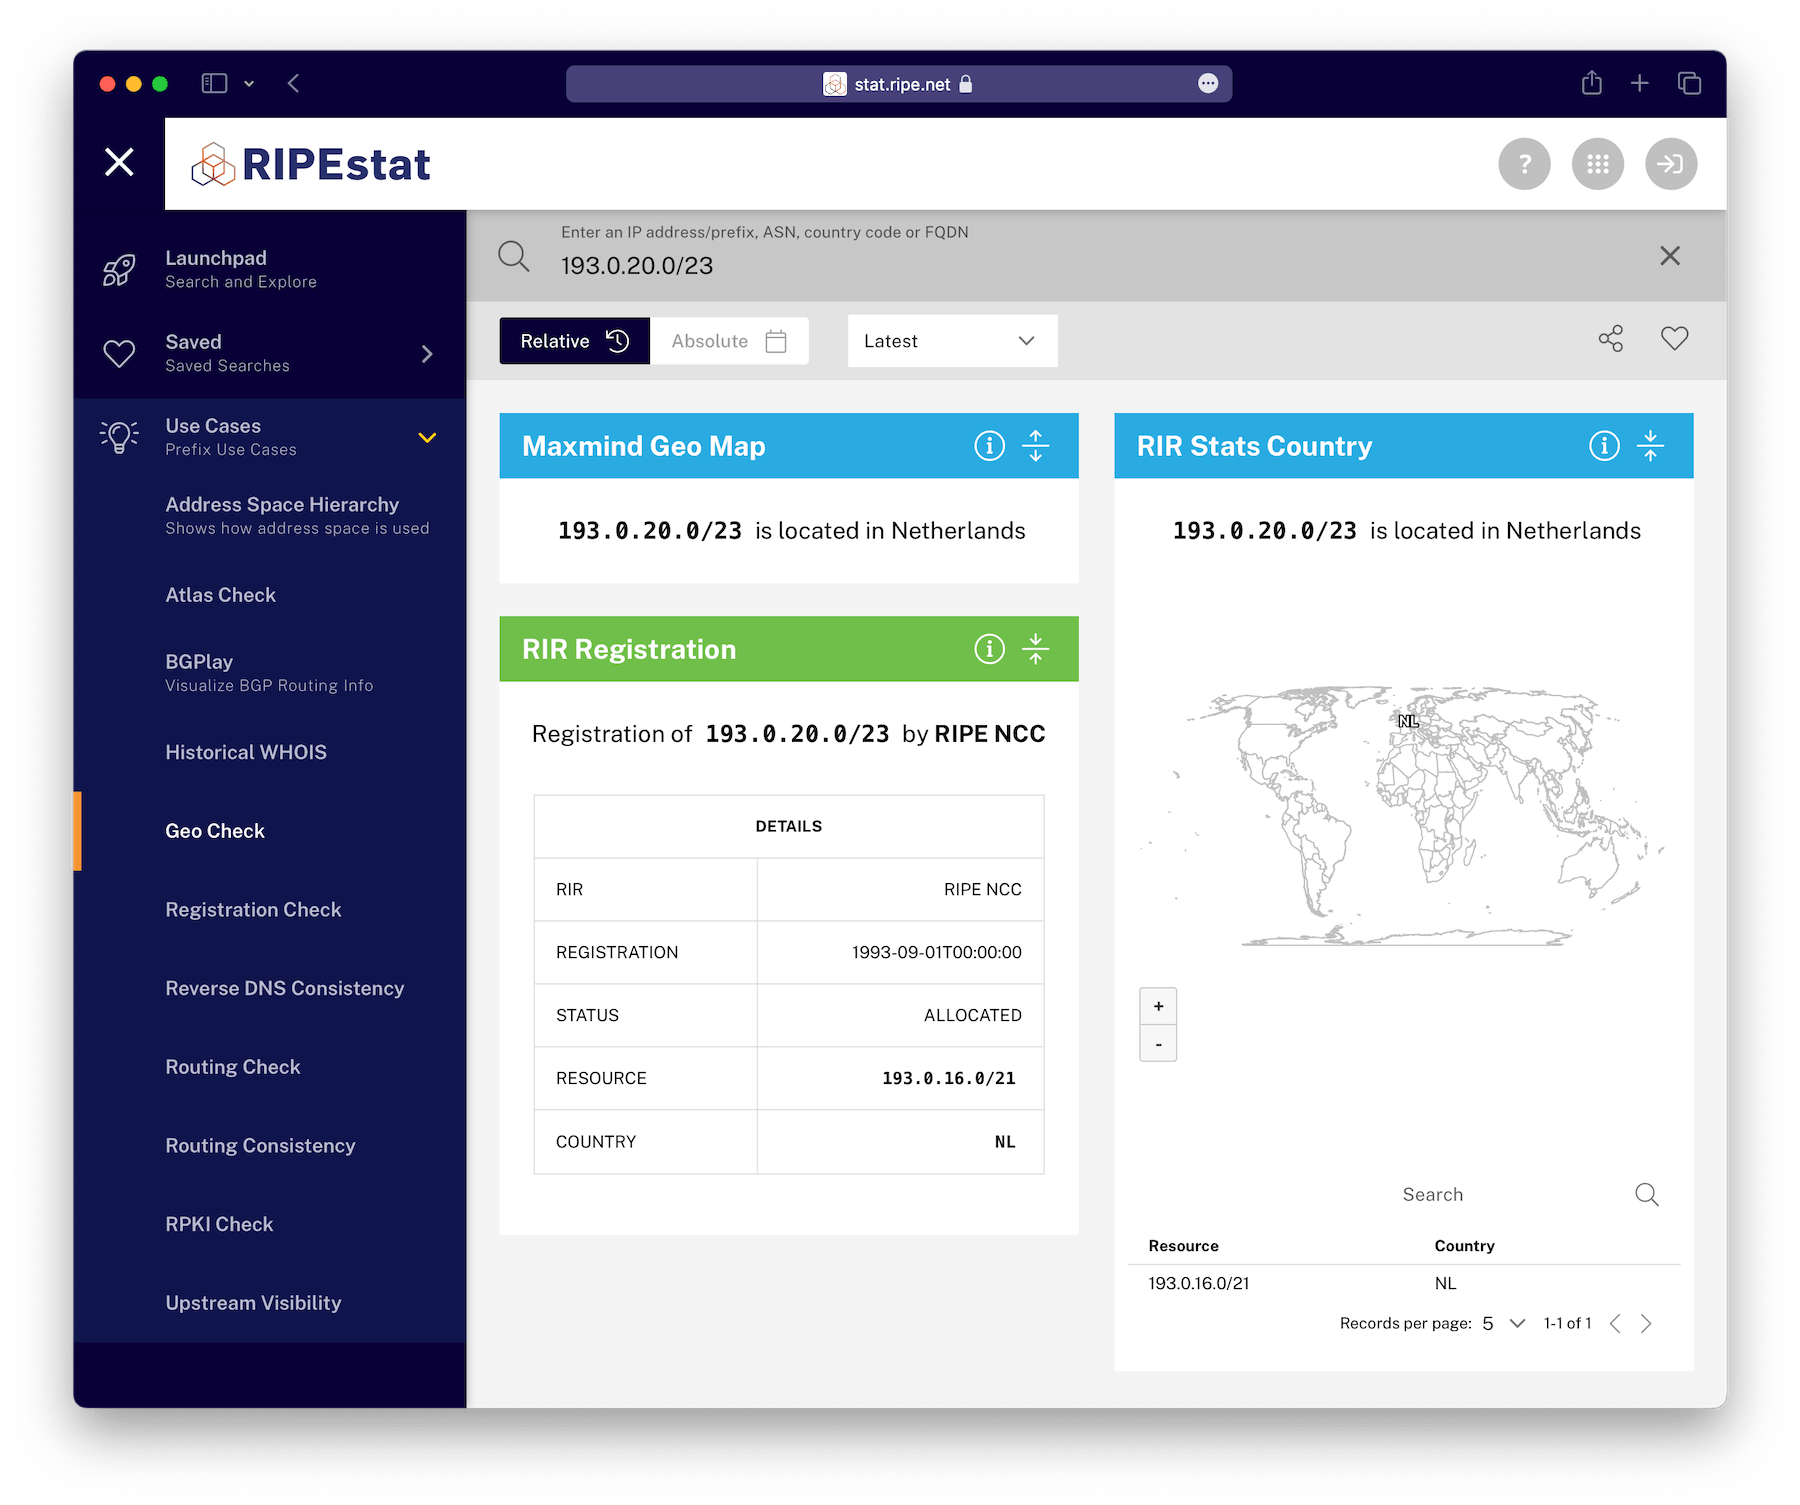Open Safari sidebar dropdown chevron
The width and height of the screenshot is (1800, 1505).
(x=249, y=84)
